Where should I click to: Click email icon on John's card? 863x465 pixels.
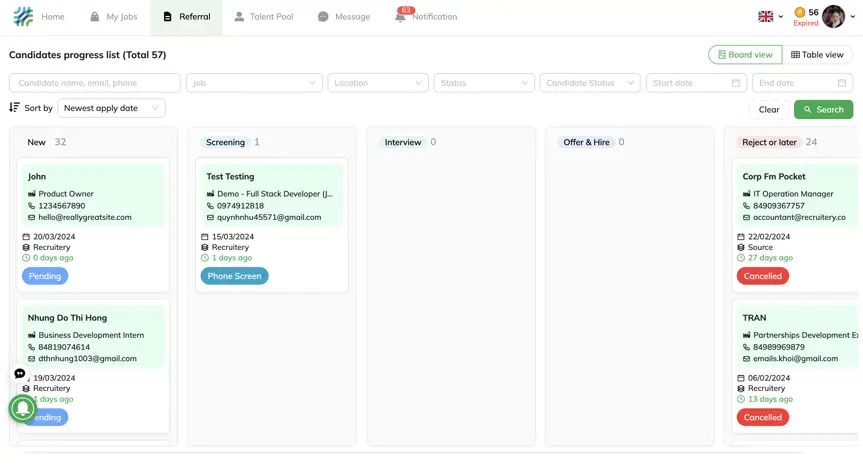point(31,217)
